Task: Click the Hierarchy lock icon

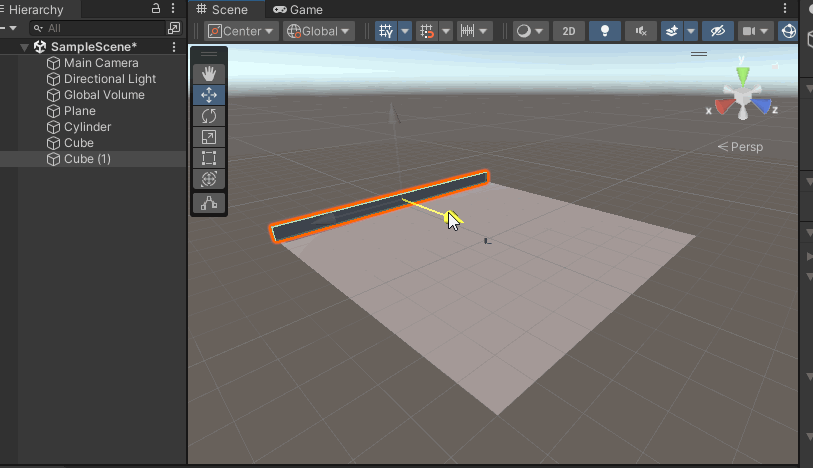Action: (x=156, y=8)
